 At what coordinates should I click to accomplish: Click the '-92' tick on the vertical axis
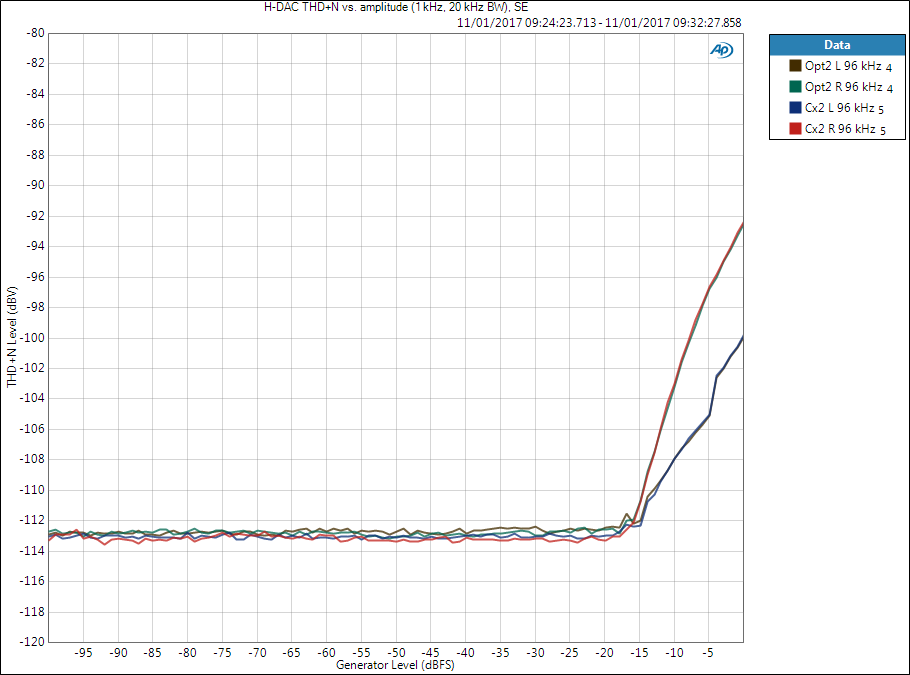35,215
